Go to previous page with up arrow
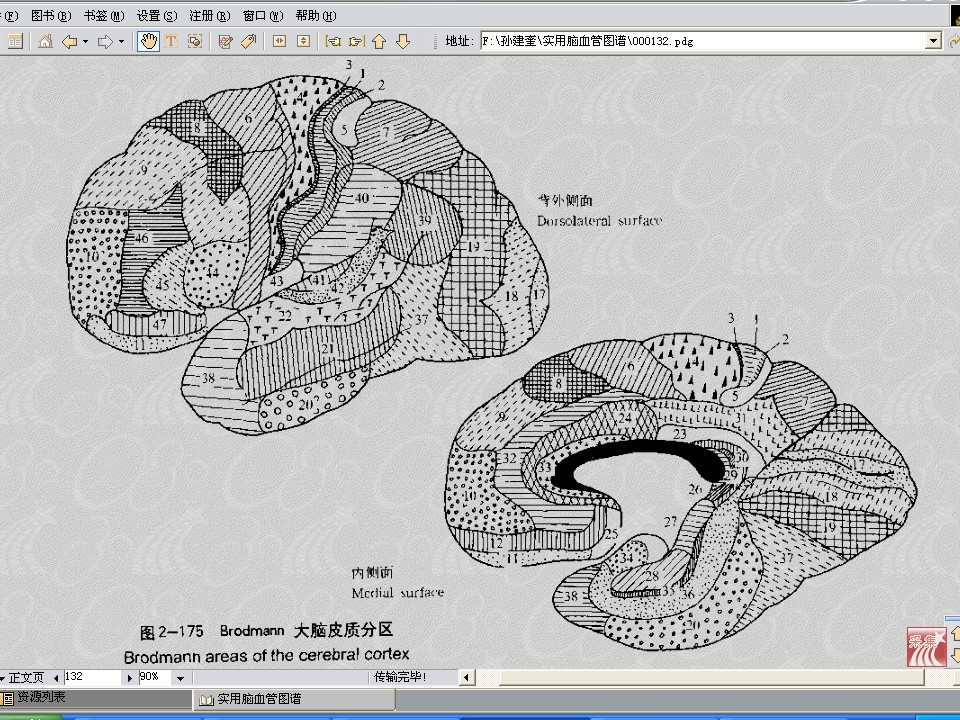 click(379, 41)
